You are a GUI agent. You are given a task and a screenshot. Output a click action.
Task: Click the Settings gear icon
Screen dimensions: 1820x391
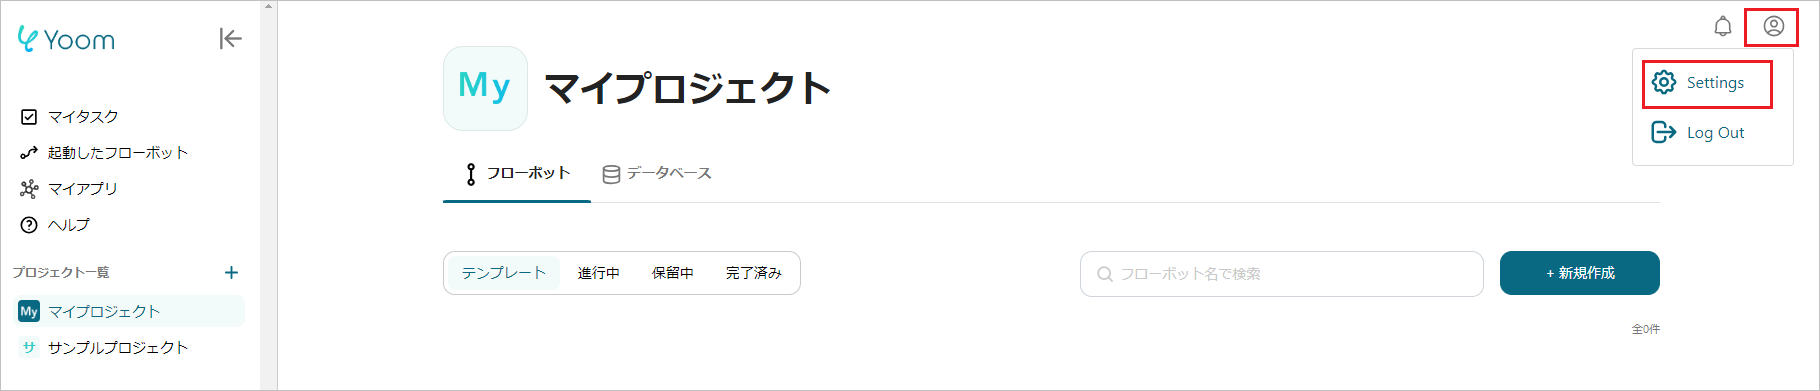pos(1664,82)
